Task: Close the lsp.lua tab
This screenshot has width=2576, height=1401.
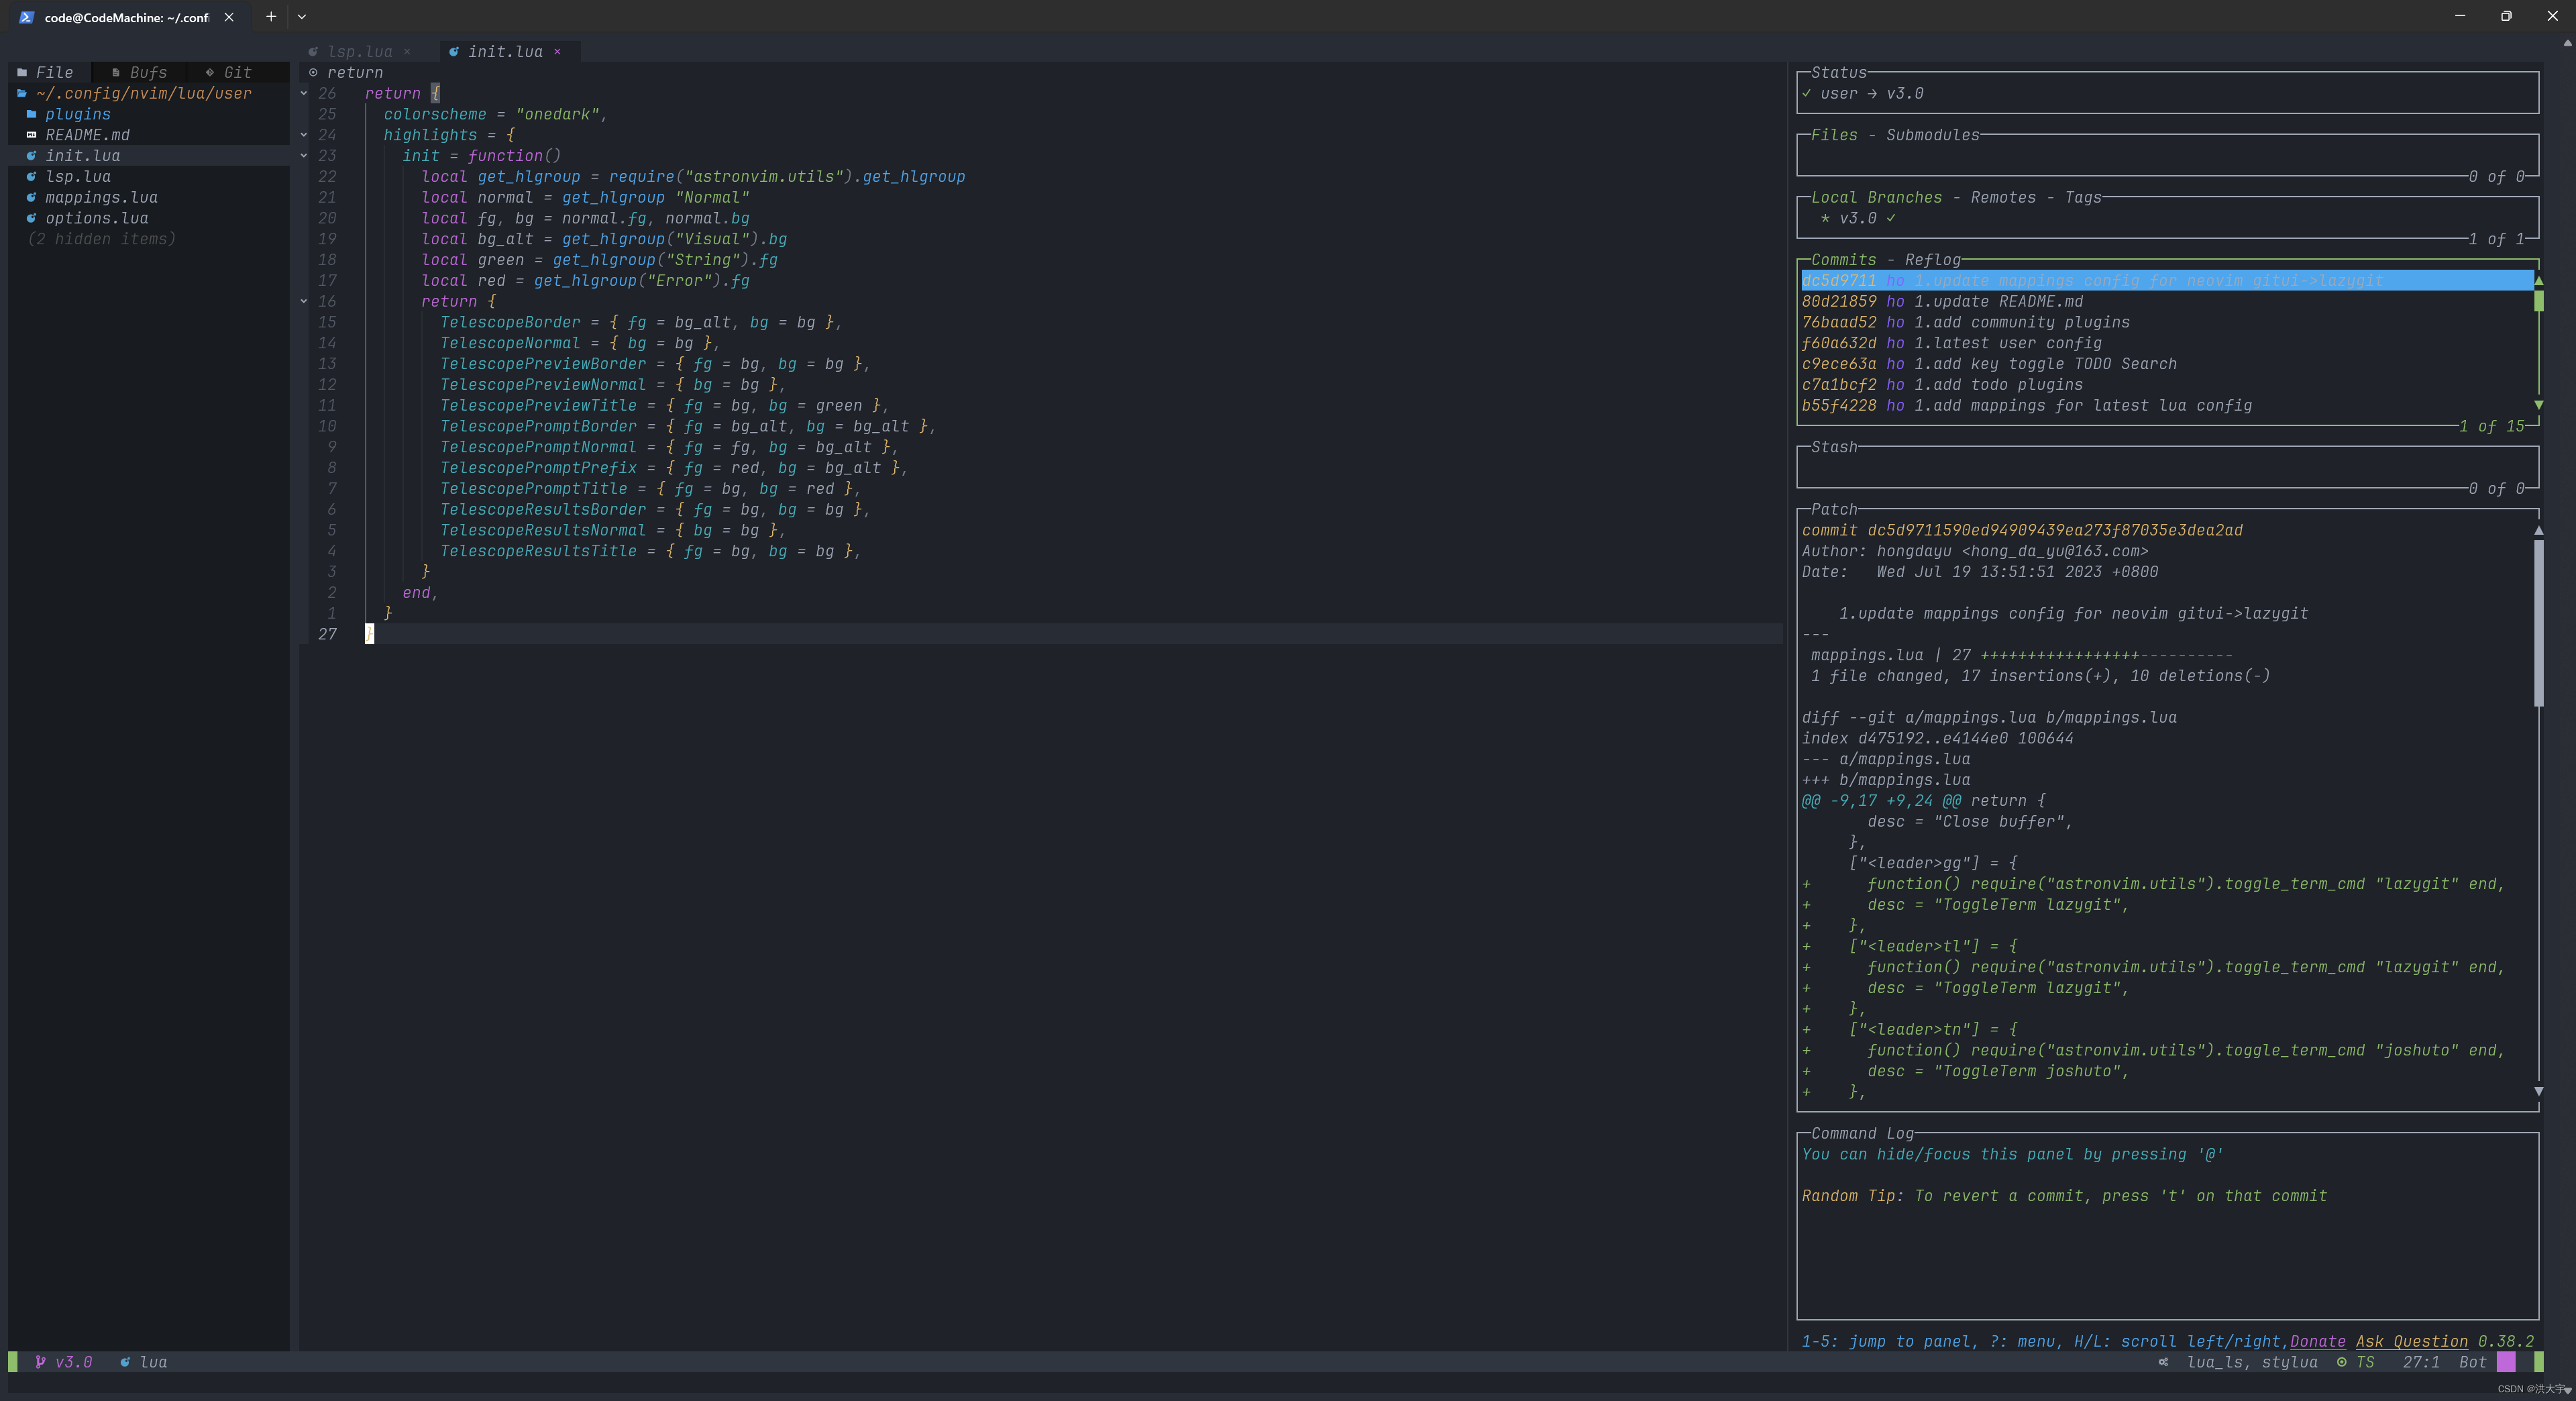Action: pyautogui.click(x=407, y=51)
